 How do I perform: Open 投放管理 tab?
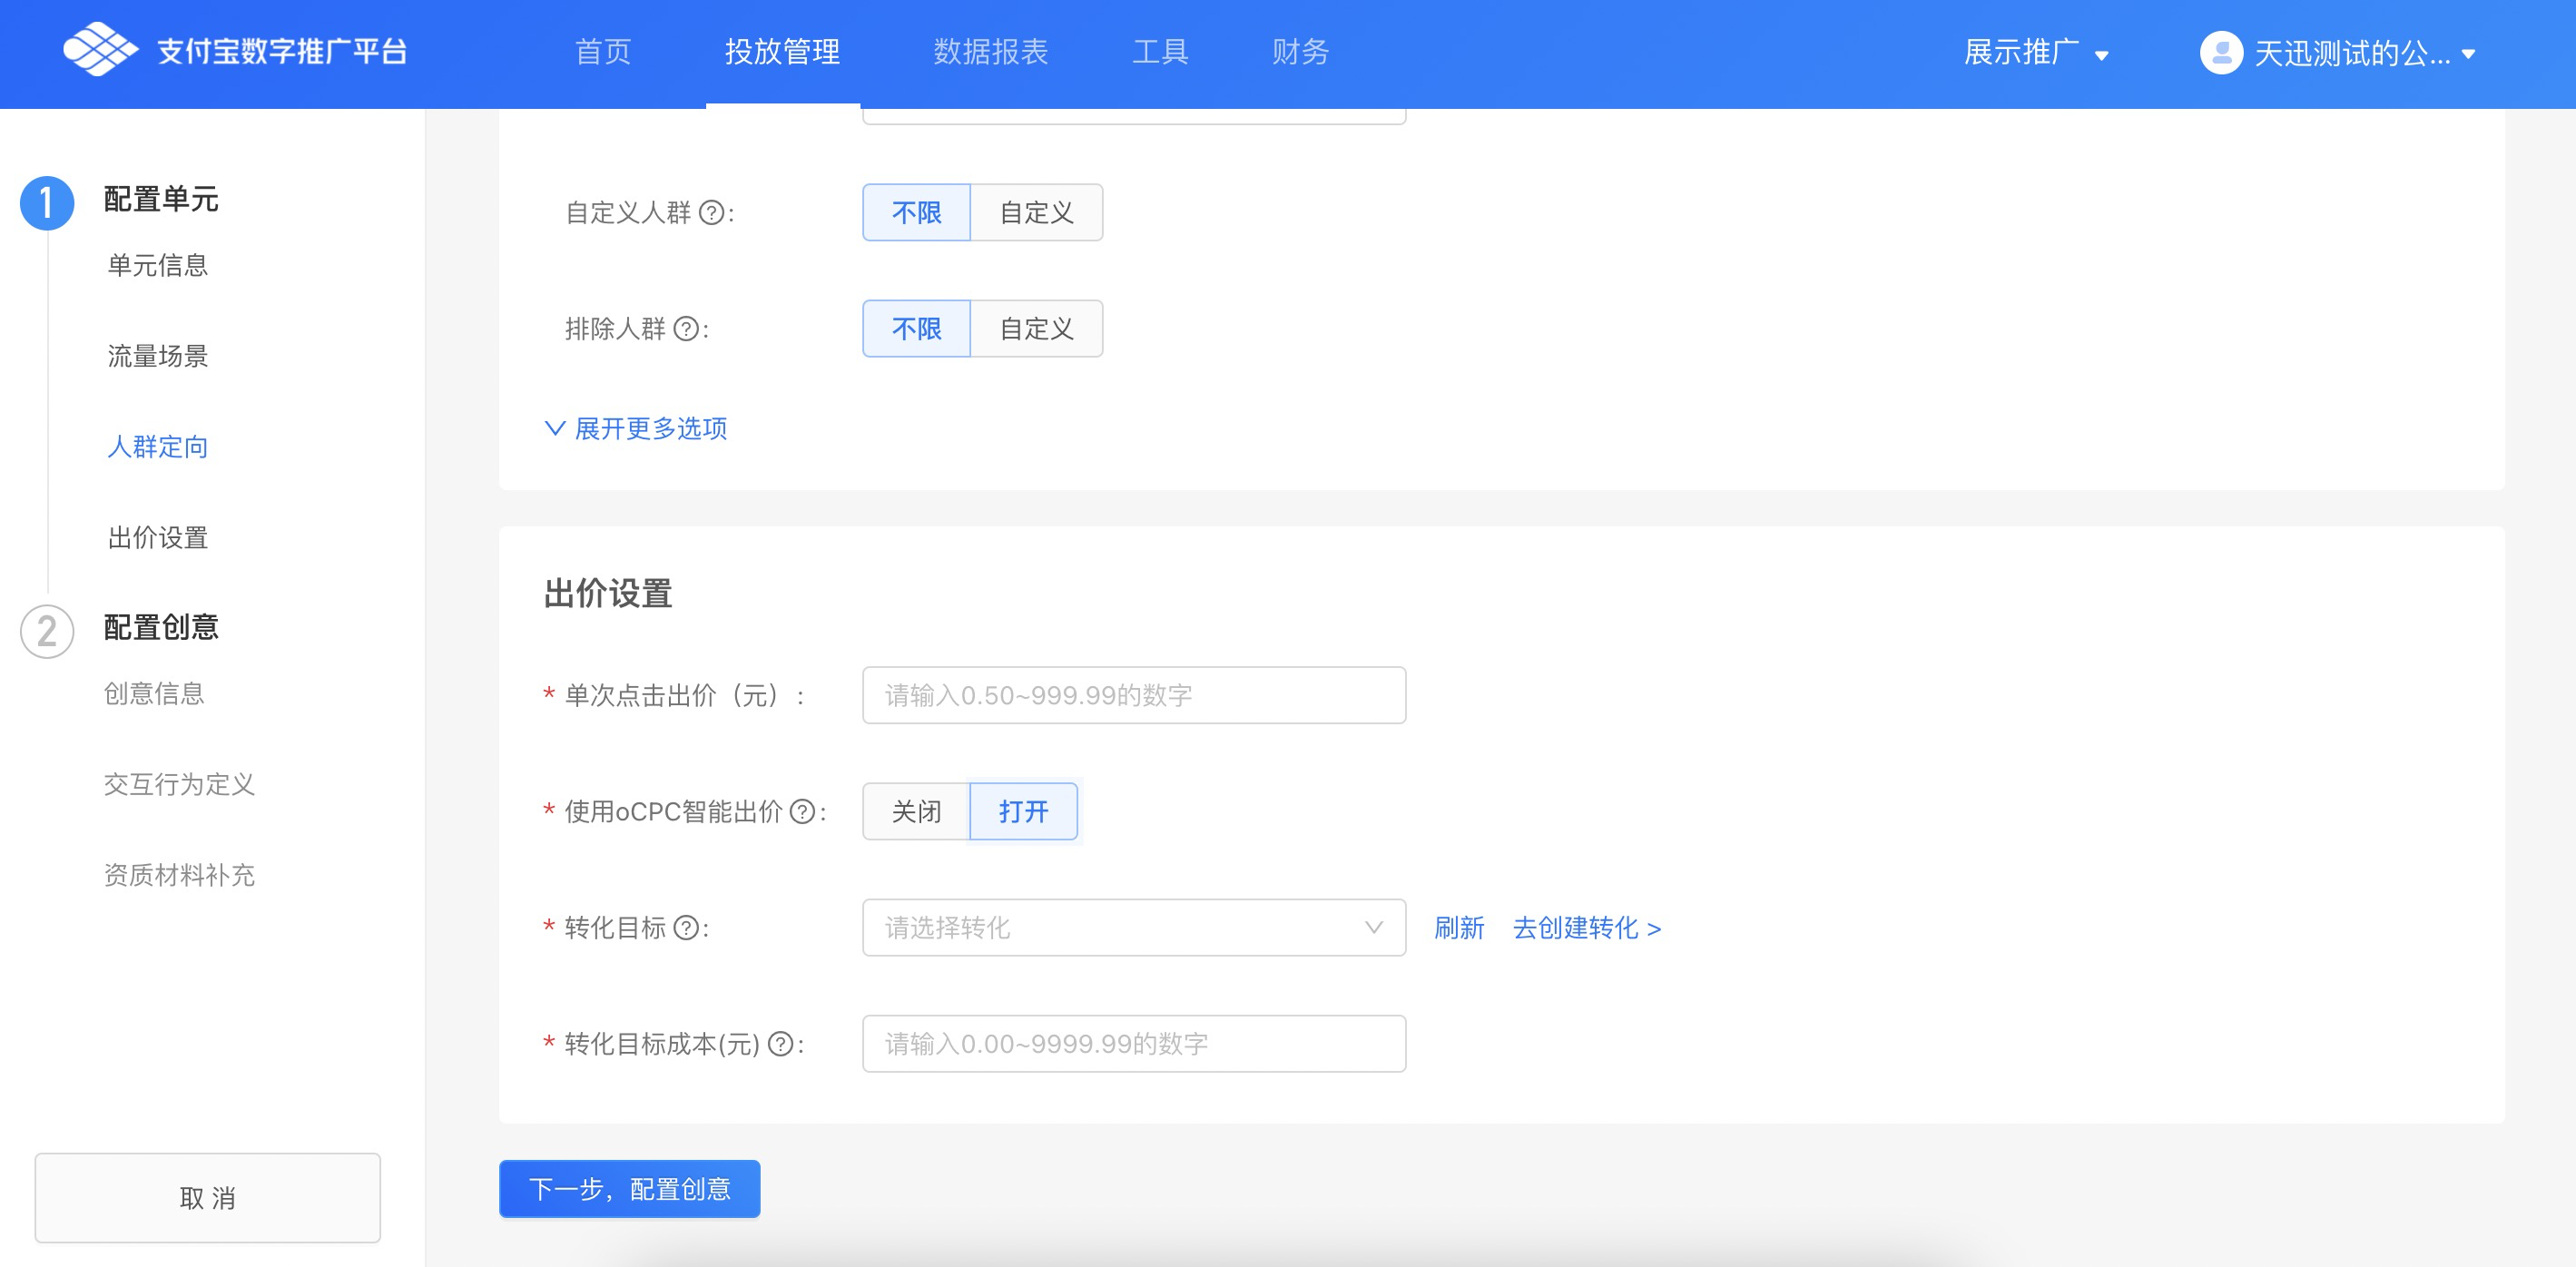coord(782,52)
